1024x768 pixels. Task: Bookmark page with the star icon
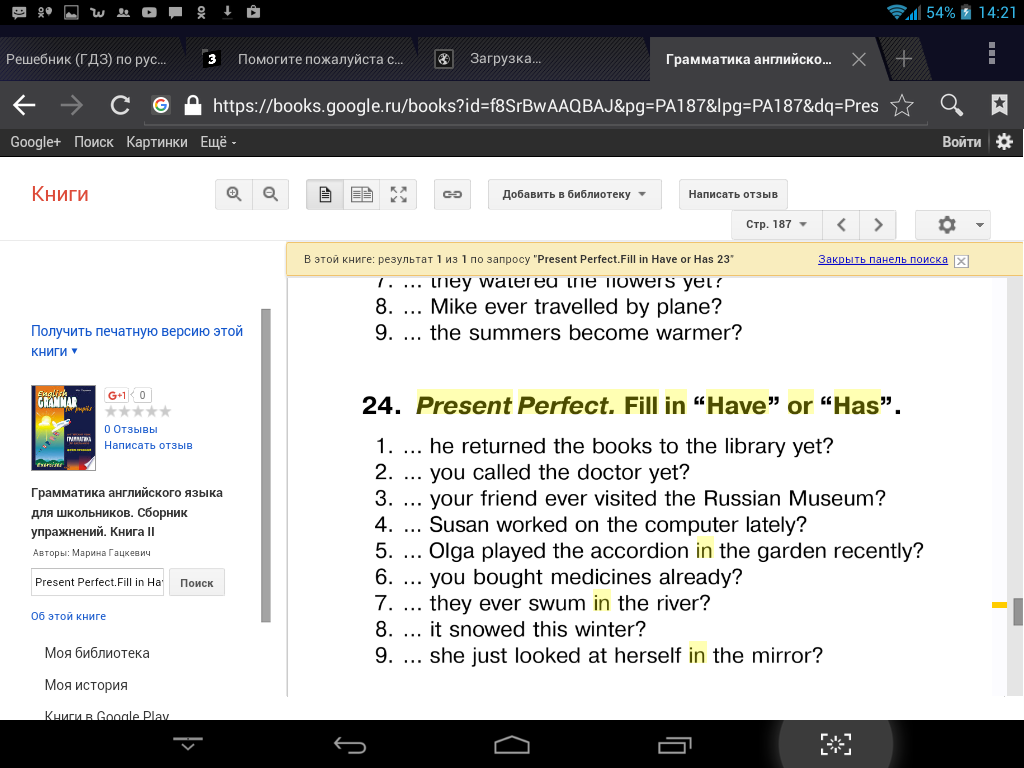tap(902, 106)
